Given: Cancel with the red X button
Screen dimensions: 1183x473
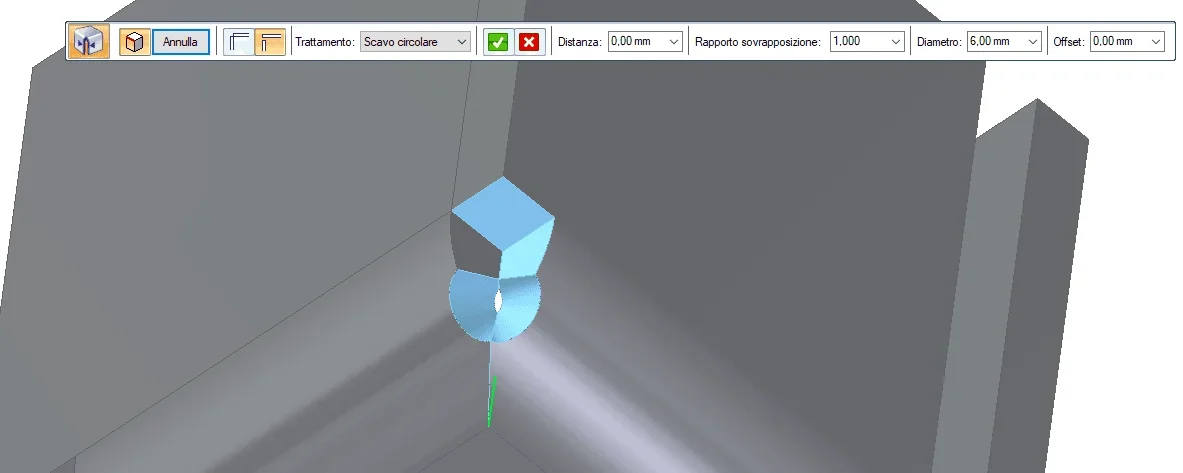Looking at the screenshot, I should point(530,42).
